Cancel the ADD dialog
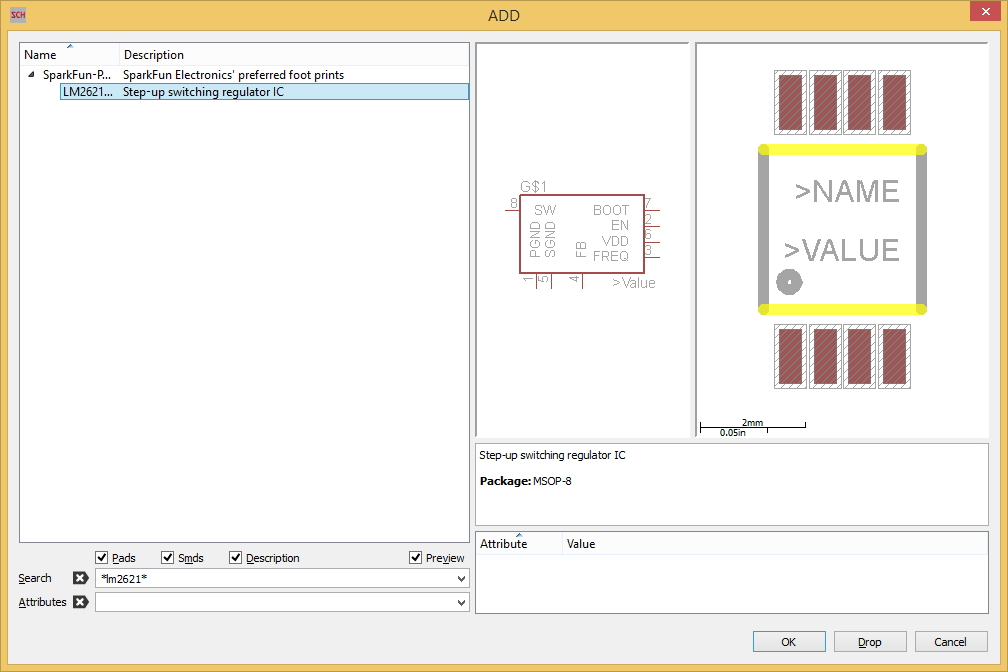The width and height of the screenshot is (1008, 672). (951, 642)
